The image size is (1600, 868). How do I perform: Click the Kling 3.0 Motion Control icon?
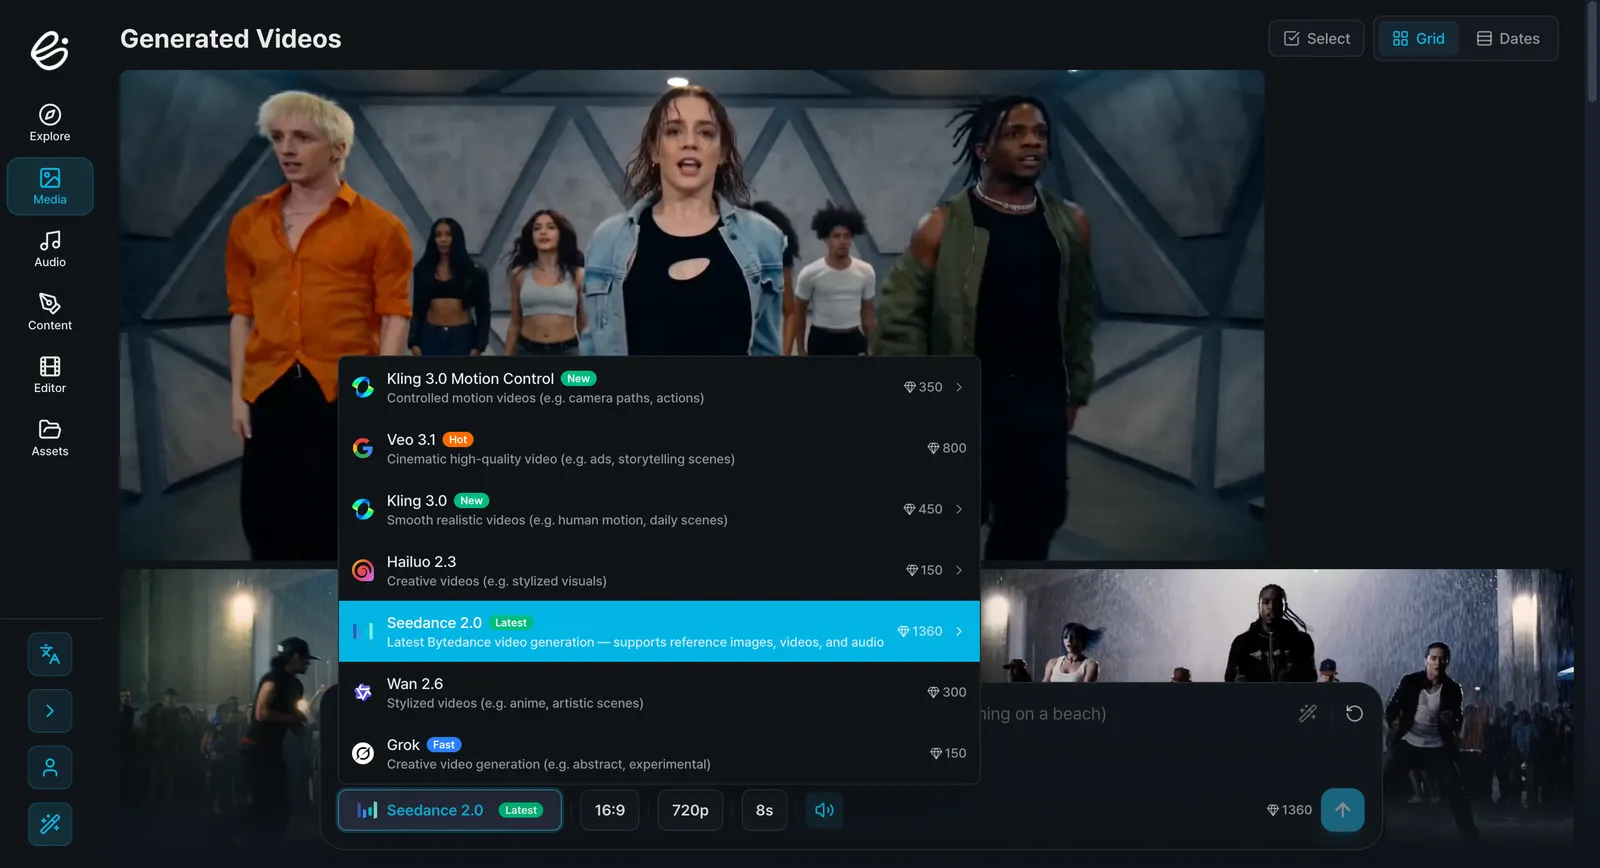pos(363,388)
